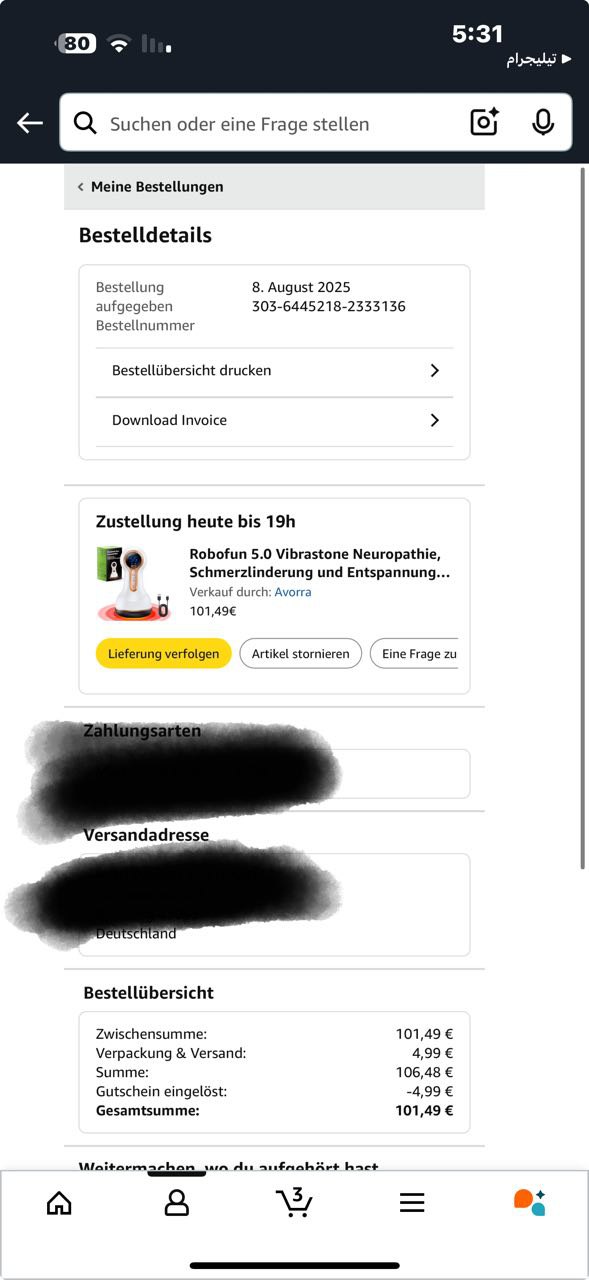Screen dimensions: 589x1280
Task: Click the page scrollbar on the right edge
Action: pos(583,518)
